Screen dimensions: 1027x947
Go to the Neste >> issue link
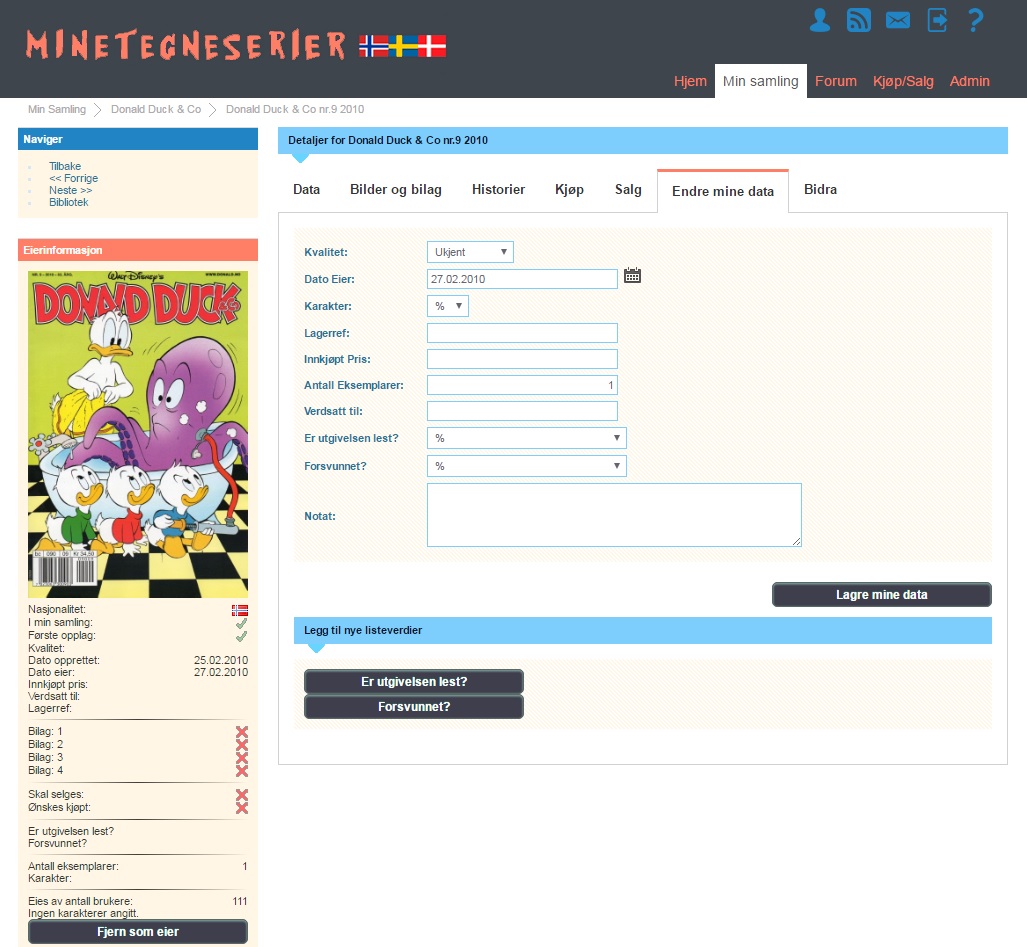(71, 190)
